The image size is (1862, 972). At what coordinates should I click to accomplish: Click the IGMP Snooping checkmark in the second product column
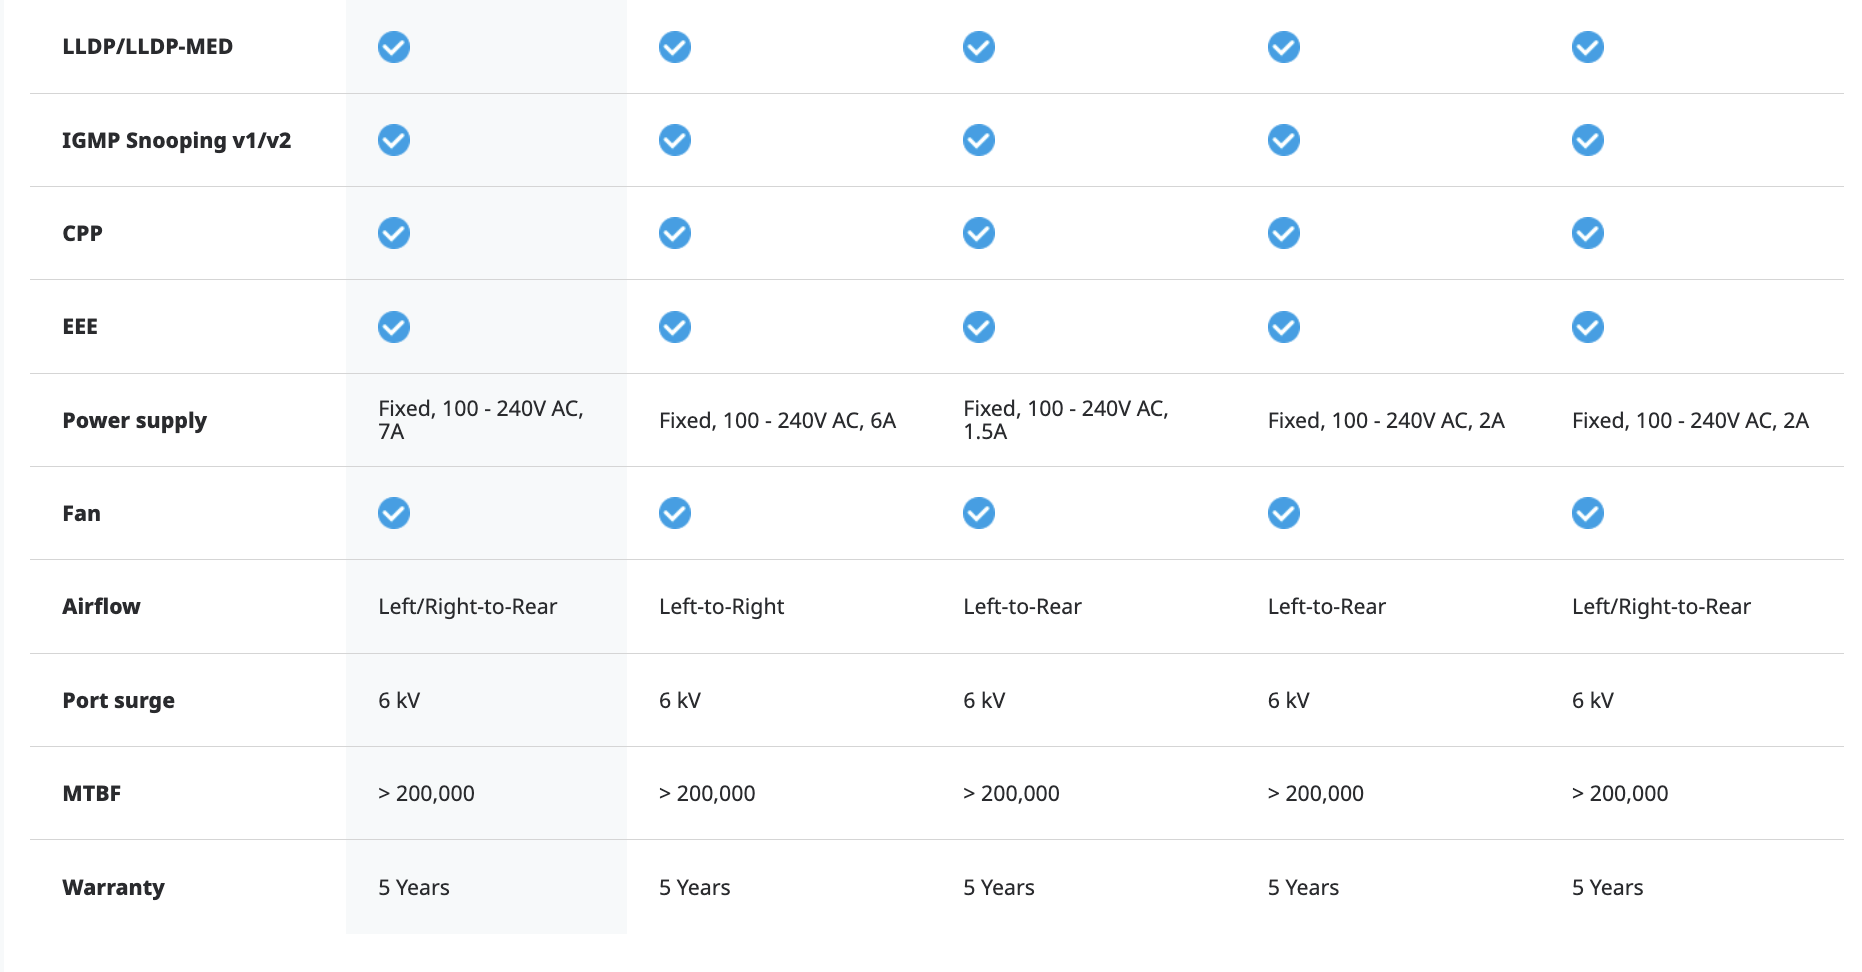point(674,140)
